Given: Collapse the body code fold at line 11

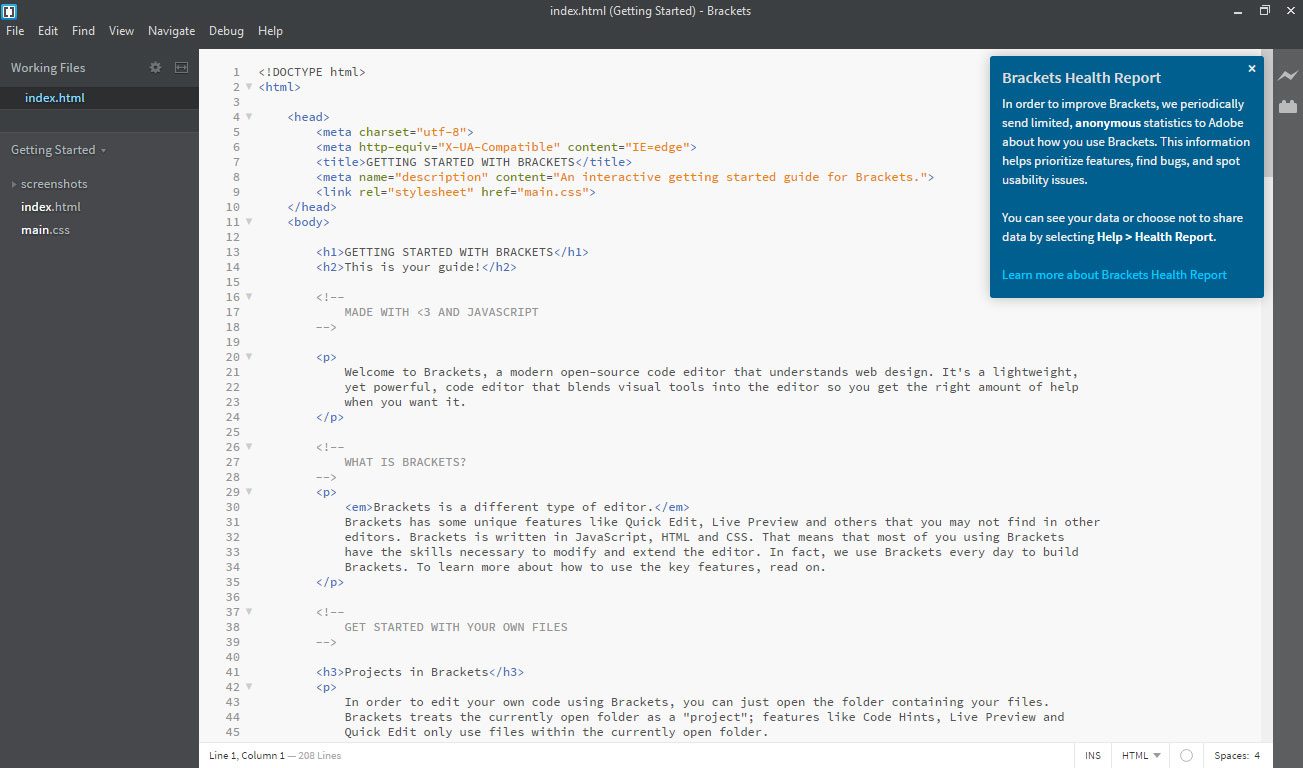Looking at the screenshot, I should [x=247, y=221].
